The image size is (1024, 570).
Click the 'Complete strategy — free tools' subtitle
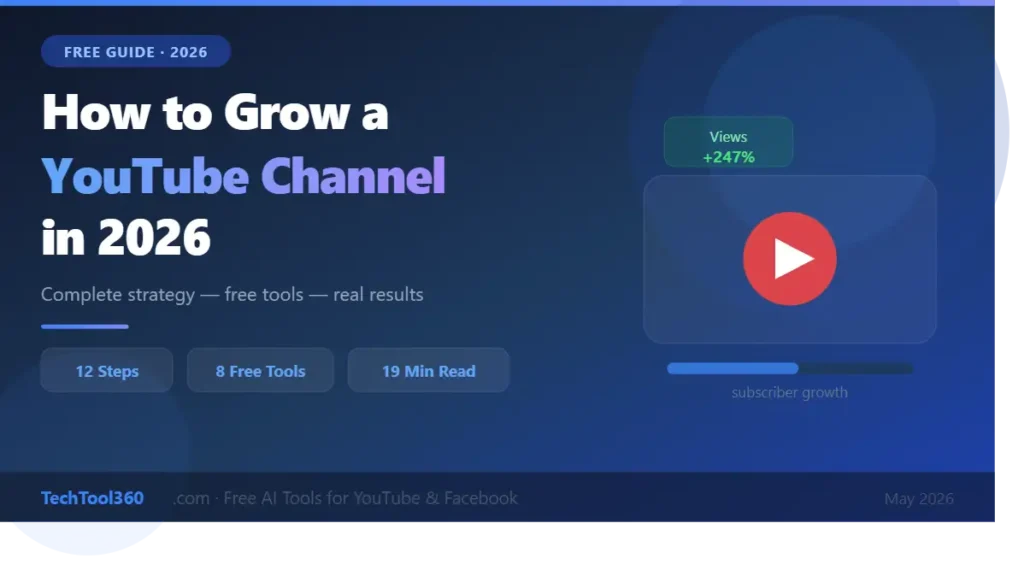coord(232,294)
